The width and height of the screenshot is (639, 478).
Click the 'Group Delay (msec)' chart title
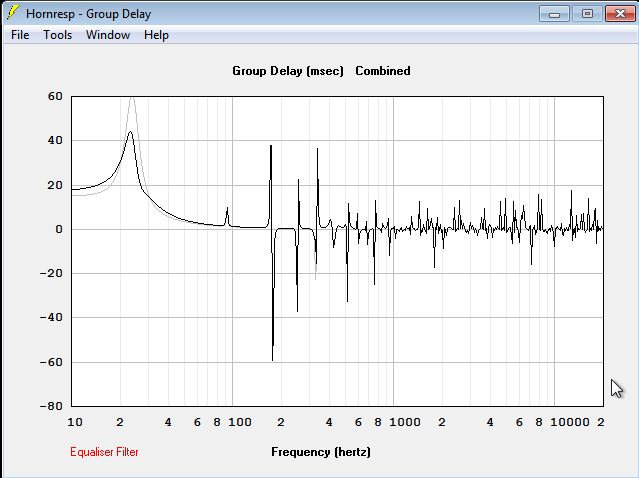pyautogui.click(x=288, y=71)
